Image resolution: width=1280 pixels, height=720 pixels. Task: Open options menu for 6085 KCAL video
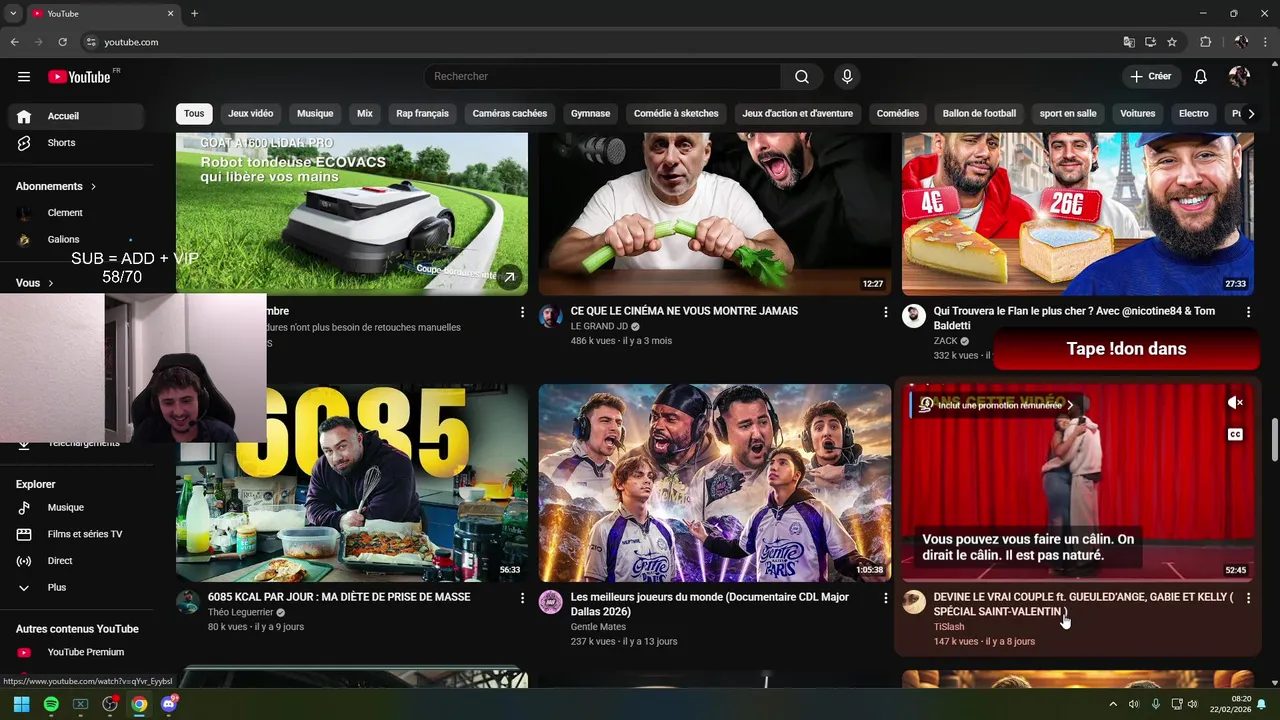pos(522,598)
